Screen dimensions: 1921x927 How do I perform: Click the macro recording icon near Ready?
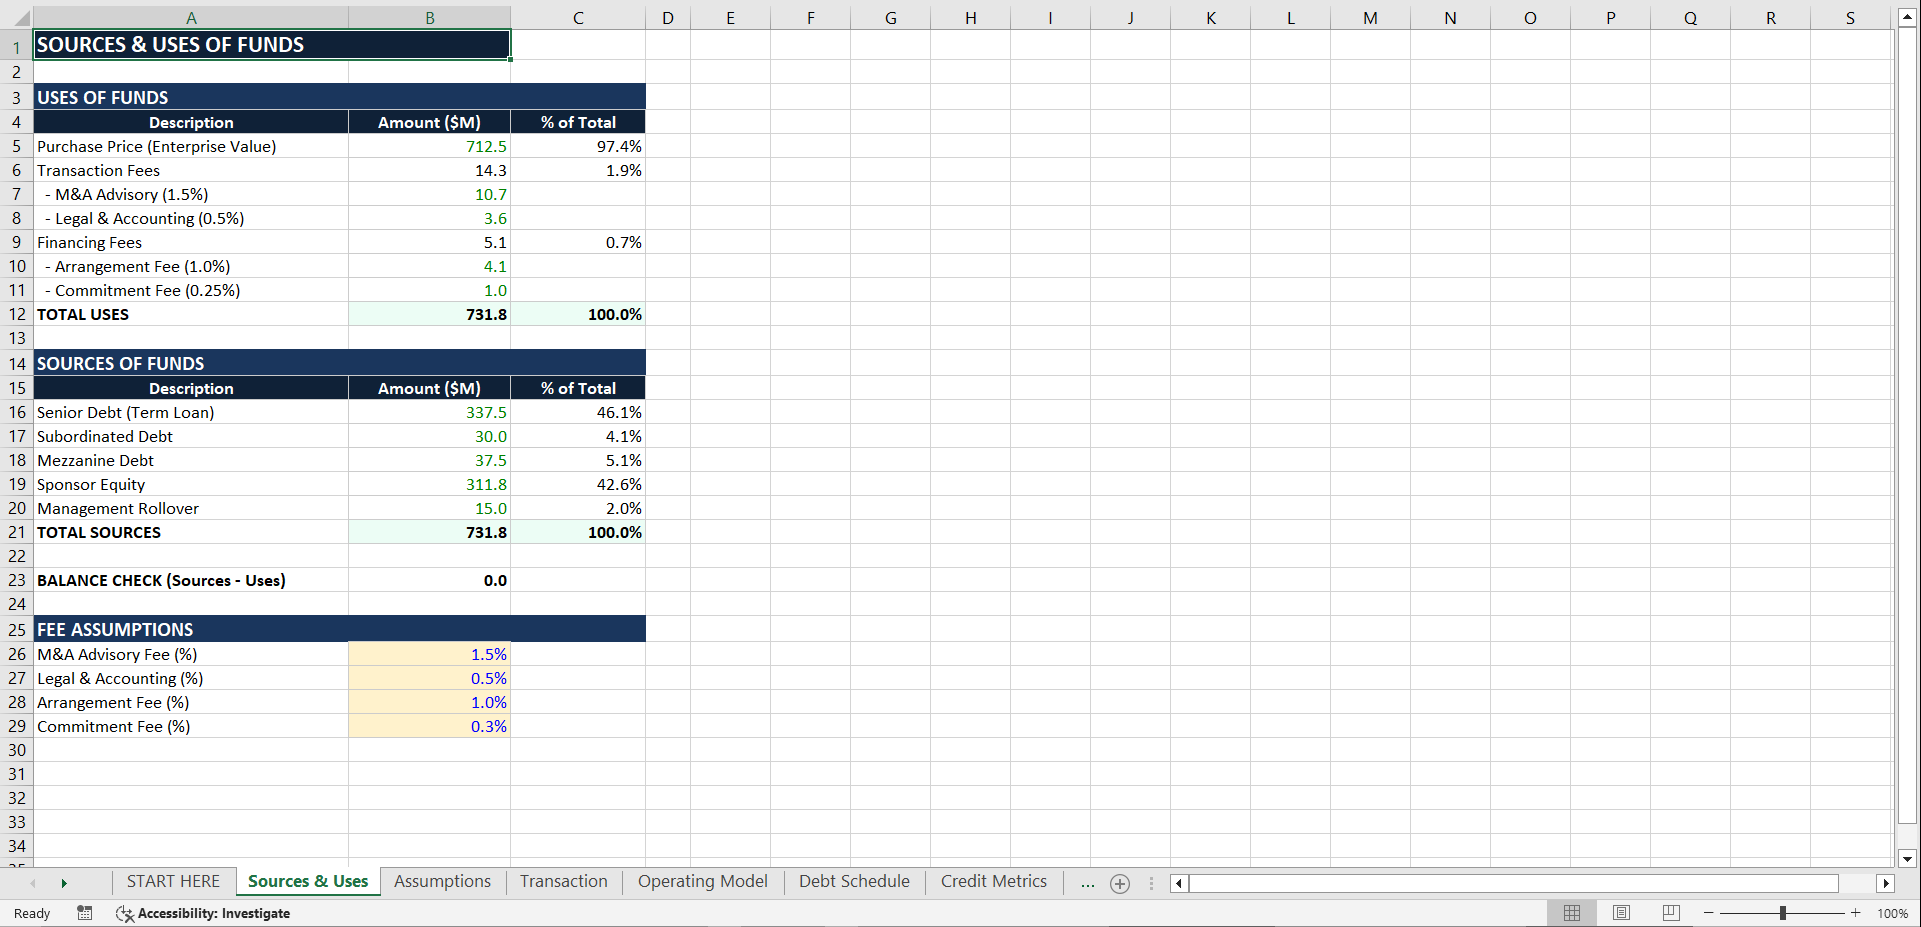pyautogui.click(x=84, y=913)
